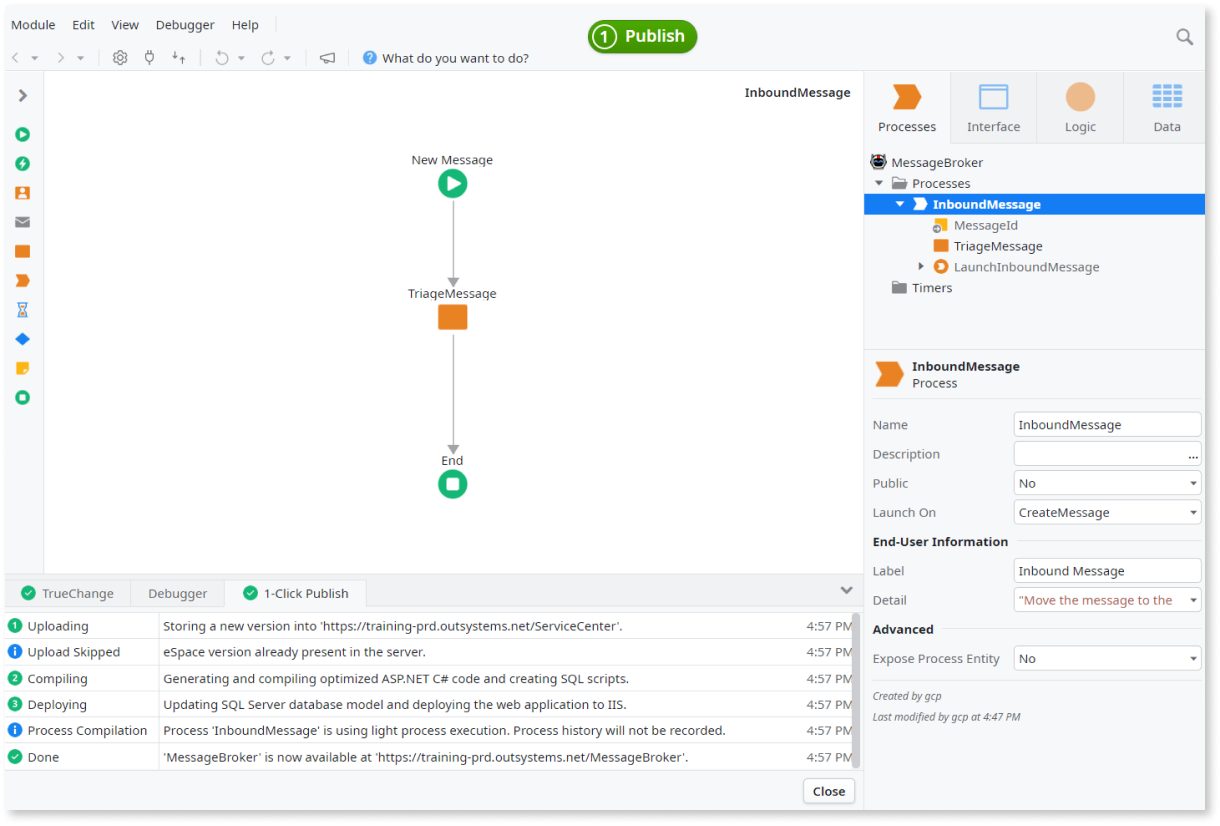Change the Launch On trigger dropdown
The width and height of the screenshot is (1220, 826).
point(1193,512)
